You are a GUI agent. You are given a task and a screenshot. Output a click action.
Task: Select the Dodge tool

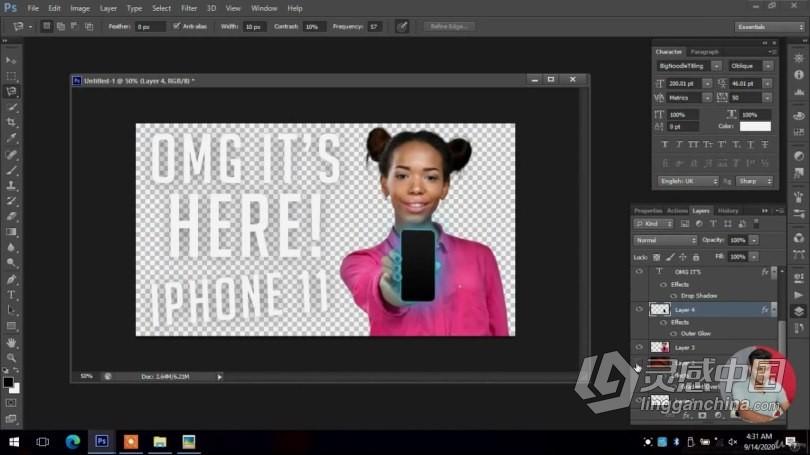pyautogui.click(x=11, y=263)
